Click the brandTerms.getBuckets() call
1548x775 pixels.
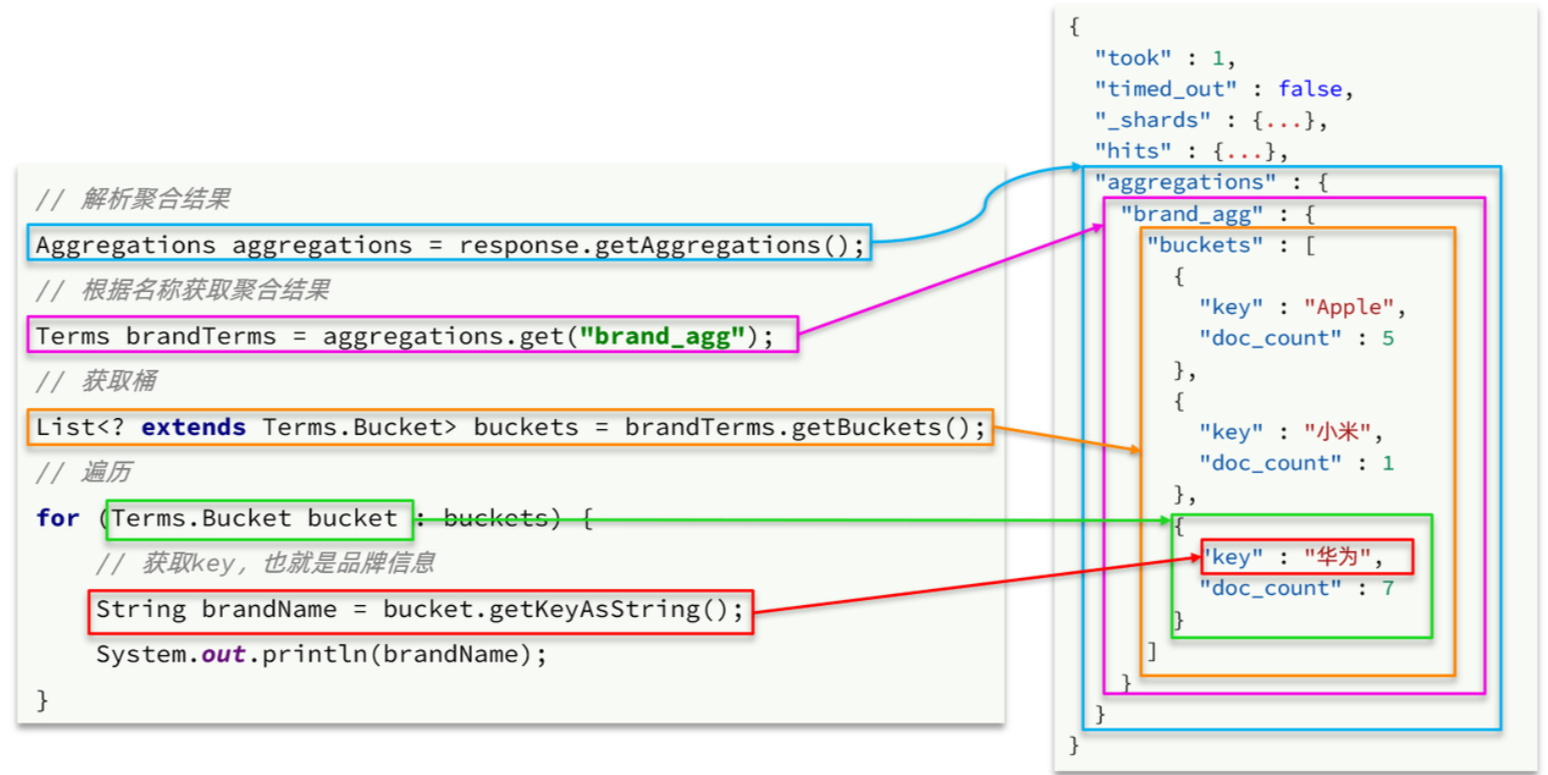[x=798, y=427]
